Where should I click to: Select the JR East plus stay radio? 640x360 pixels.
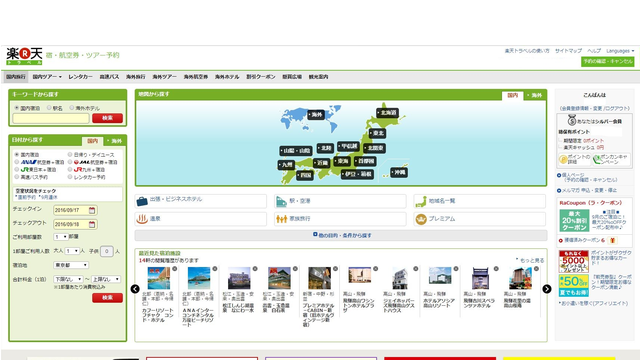(x=17, y=169)
